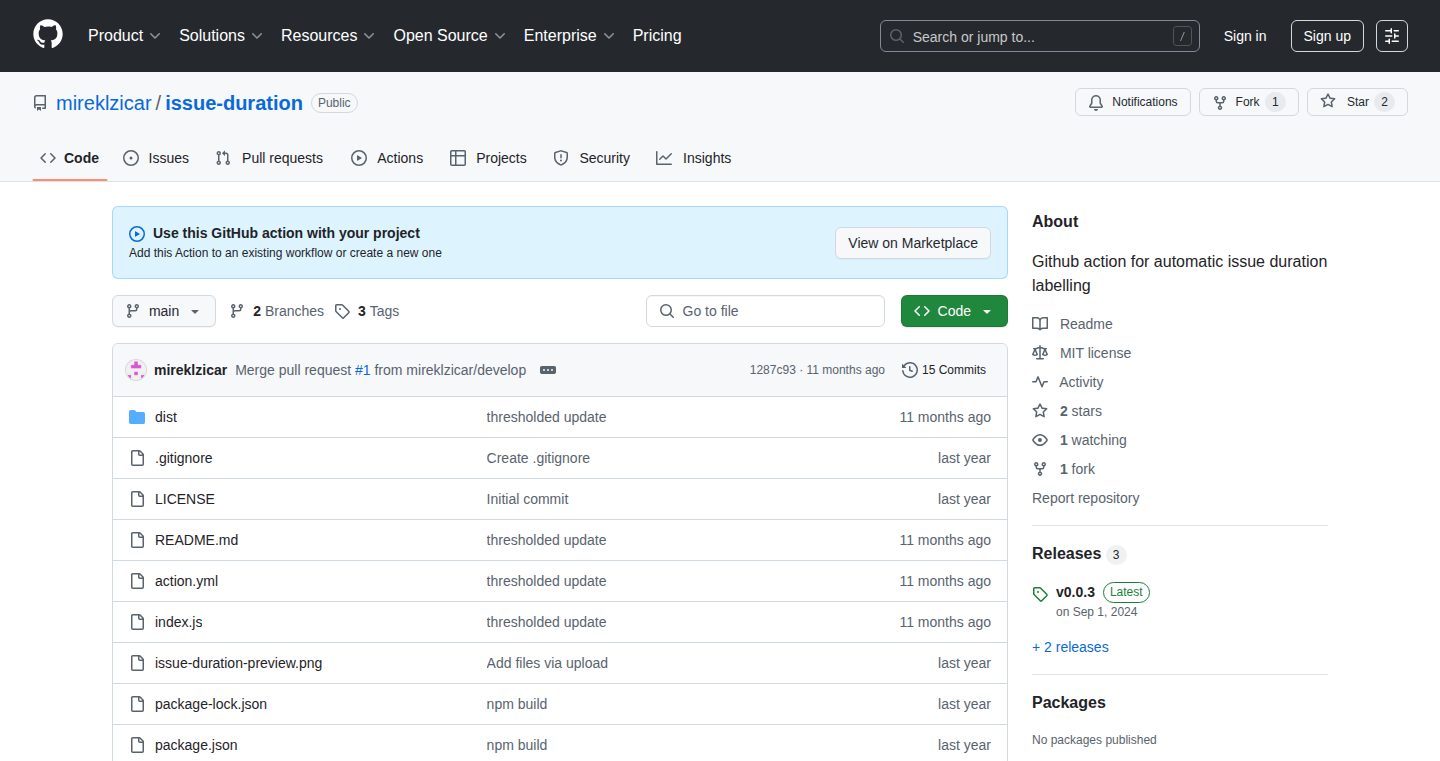Screen dimensions: 1440x761
Task: Click the Create .gitignore commit message
Action: click(x=538, y=458)
